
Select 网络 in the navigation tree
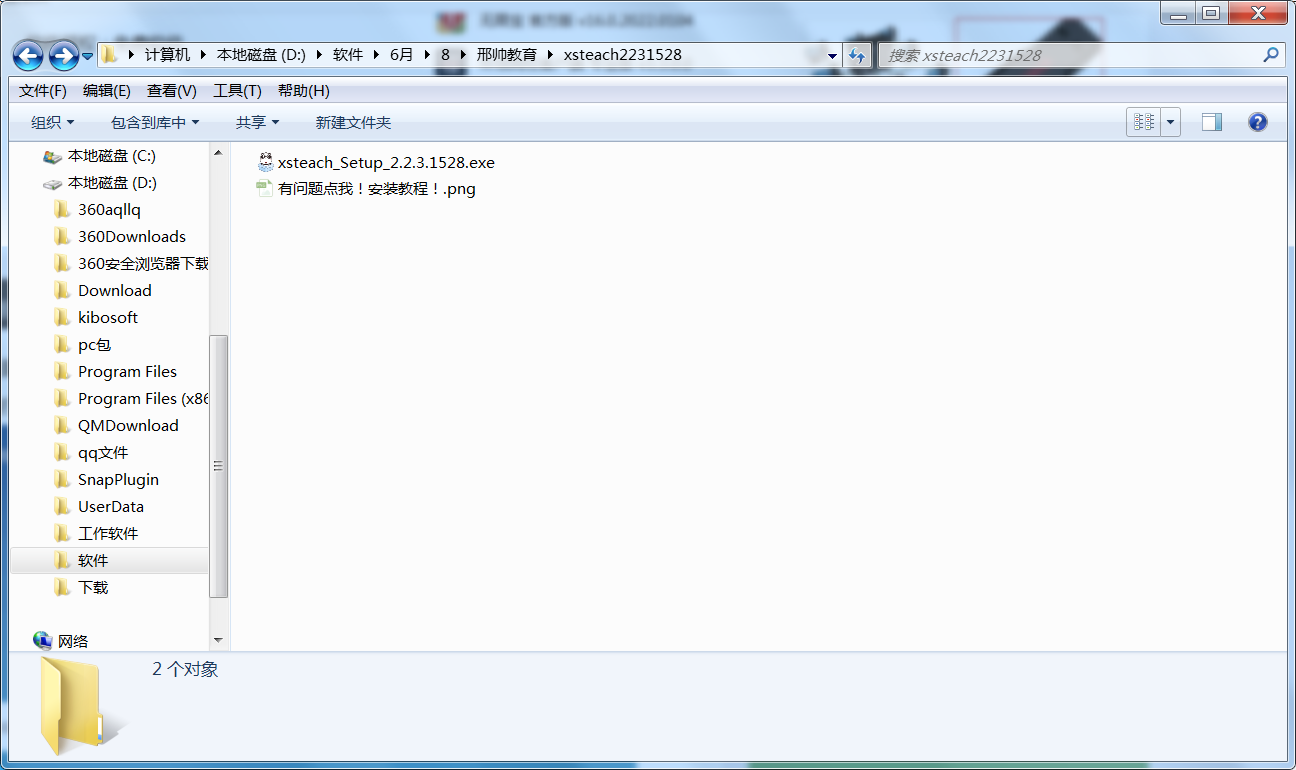coord(73,642)
